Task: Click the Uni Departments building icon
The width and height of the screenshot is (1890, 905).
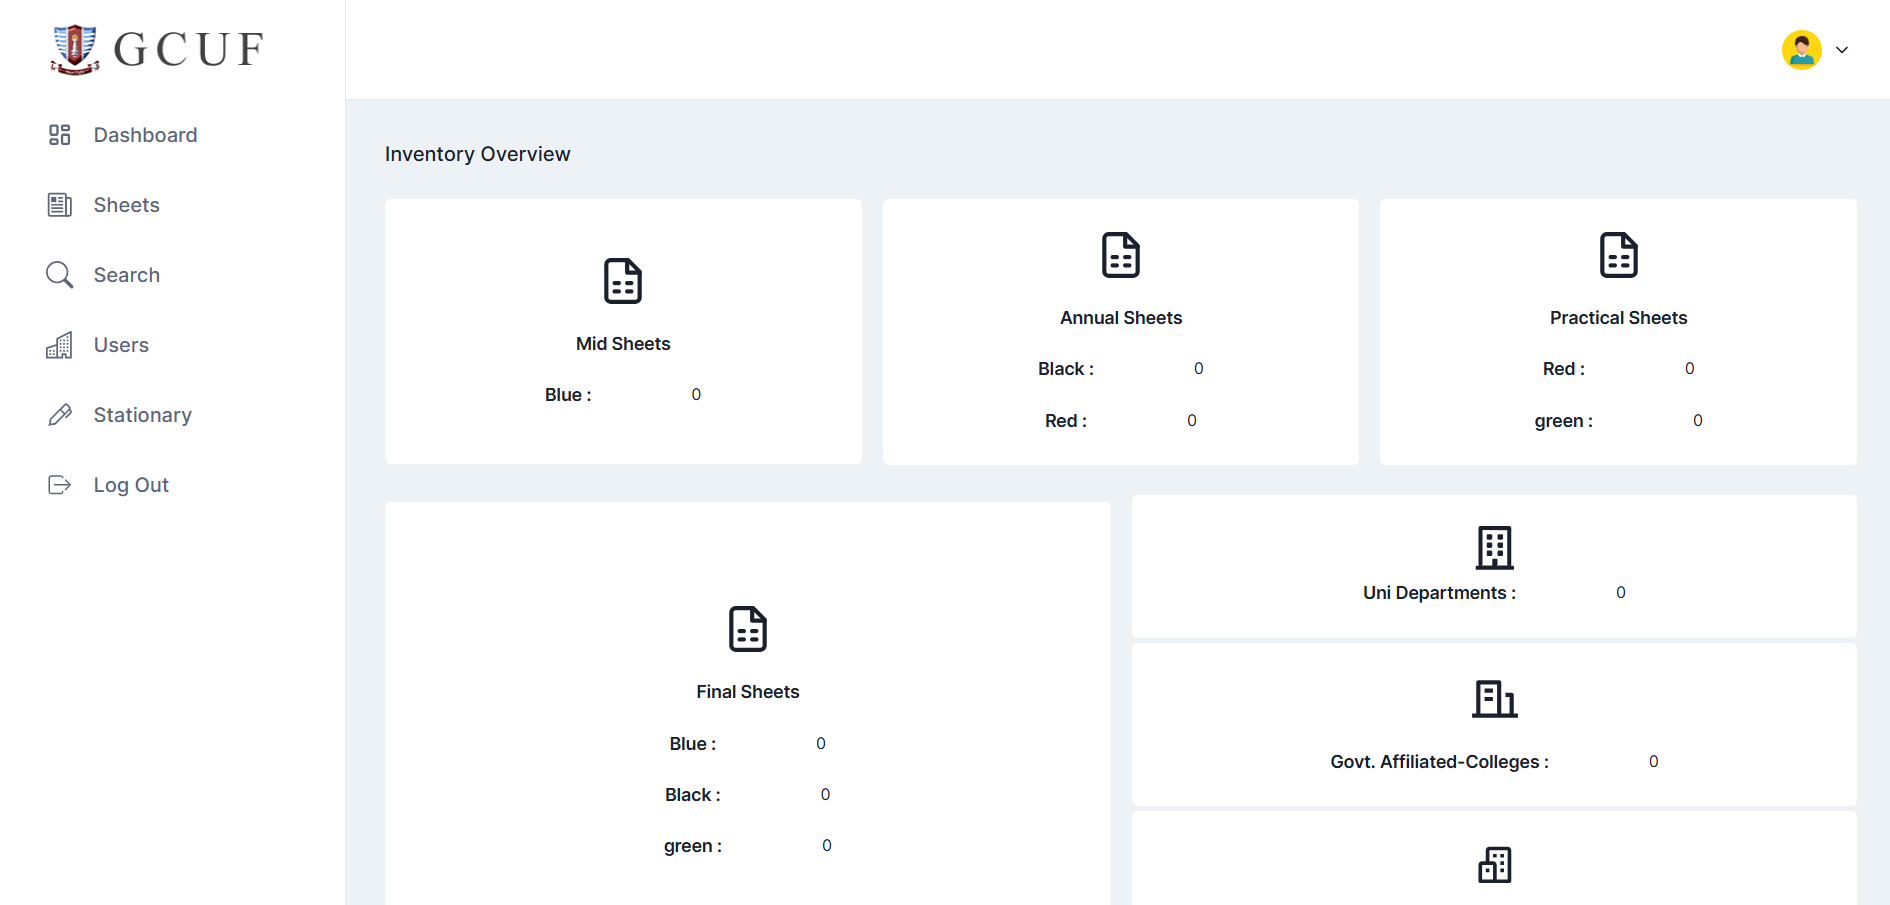Action: click(1494, 547)
